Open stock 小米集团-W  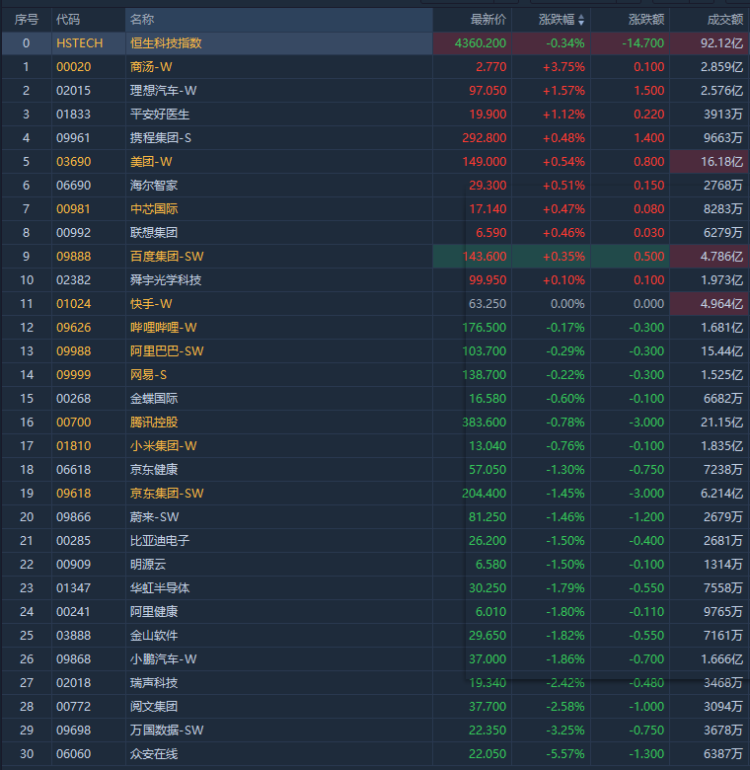click(x=163, y=446)
